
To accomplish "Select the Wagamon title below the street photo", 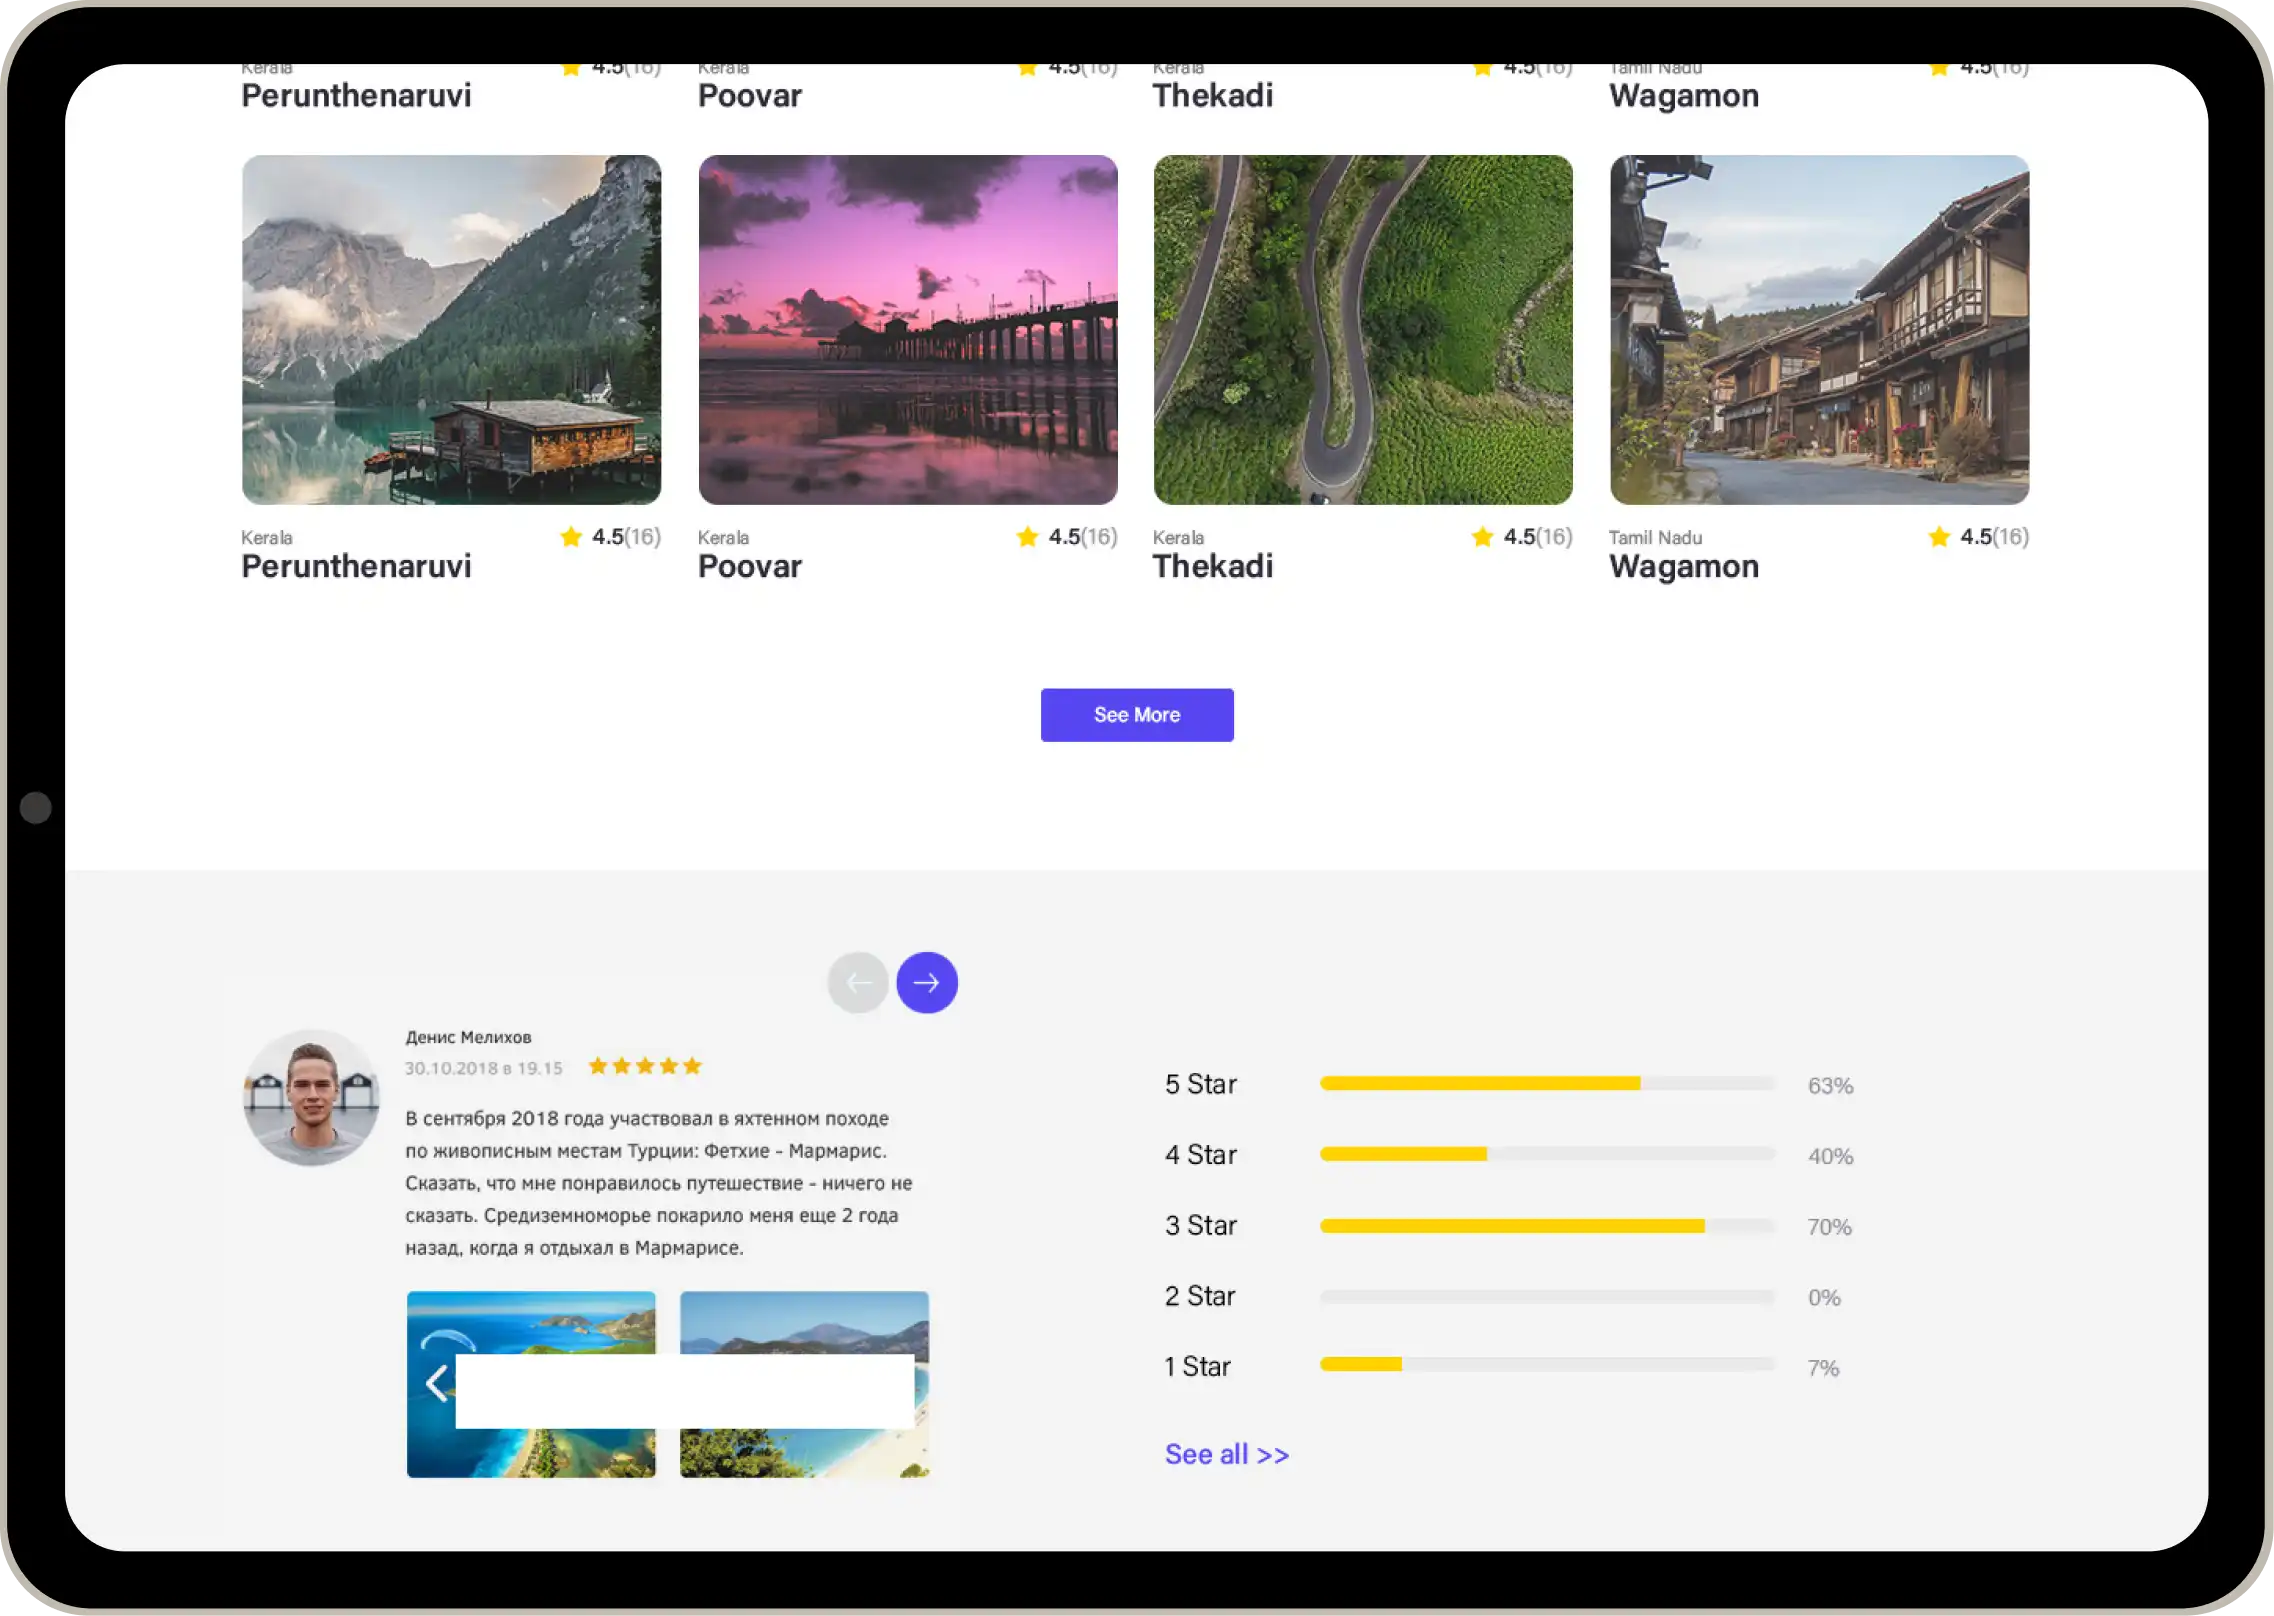I will point(1684,567).
